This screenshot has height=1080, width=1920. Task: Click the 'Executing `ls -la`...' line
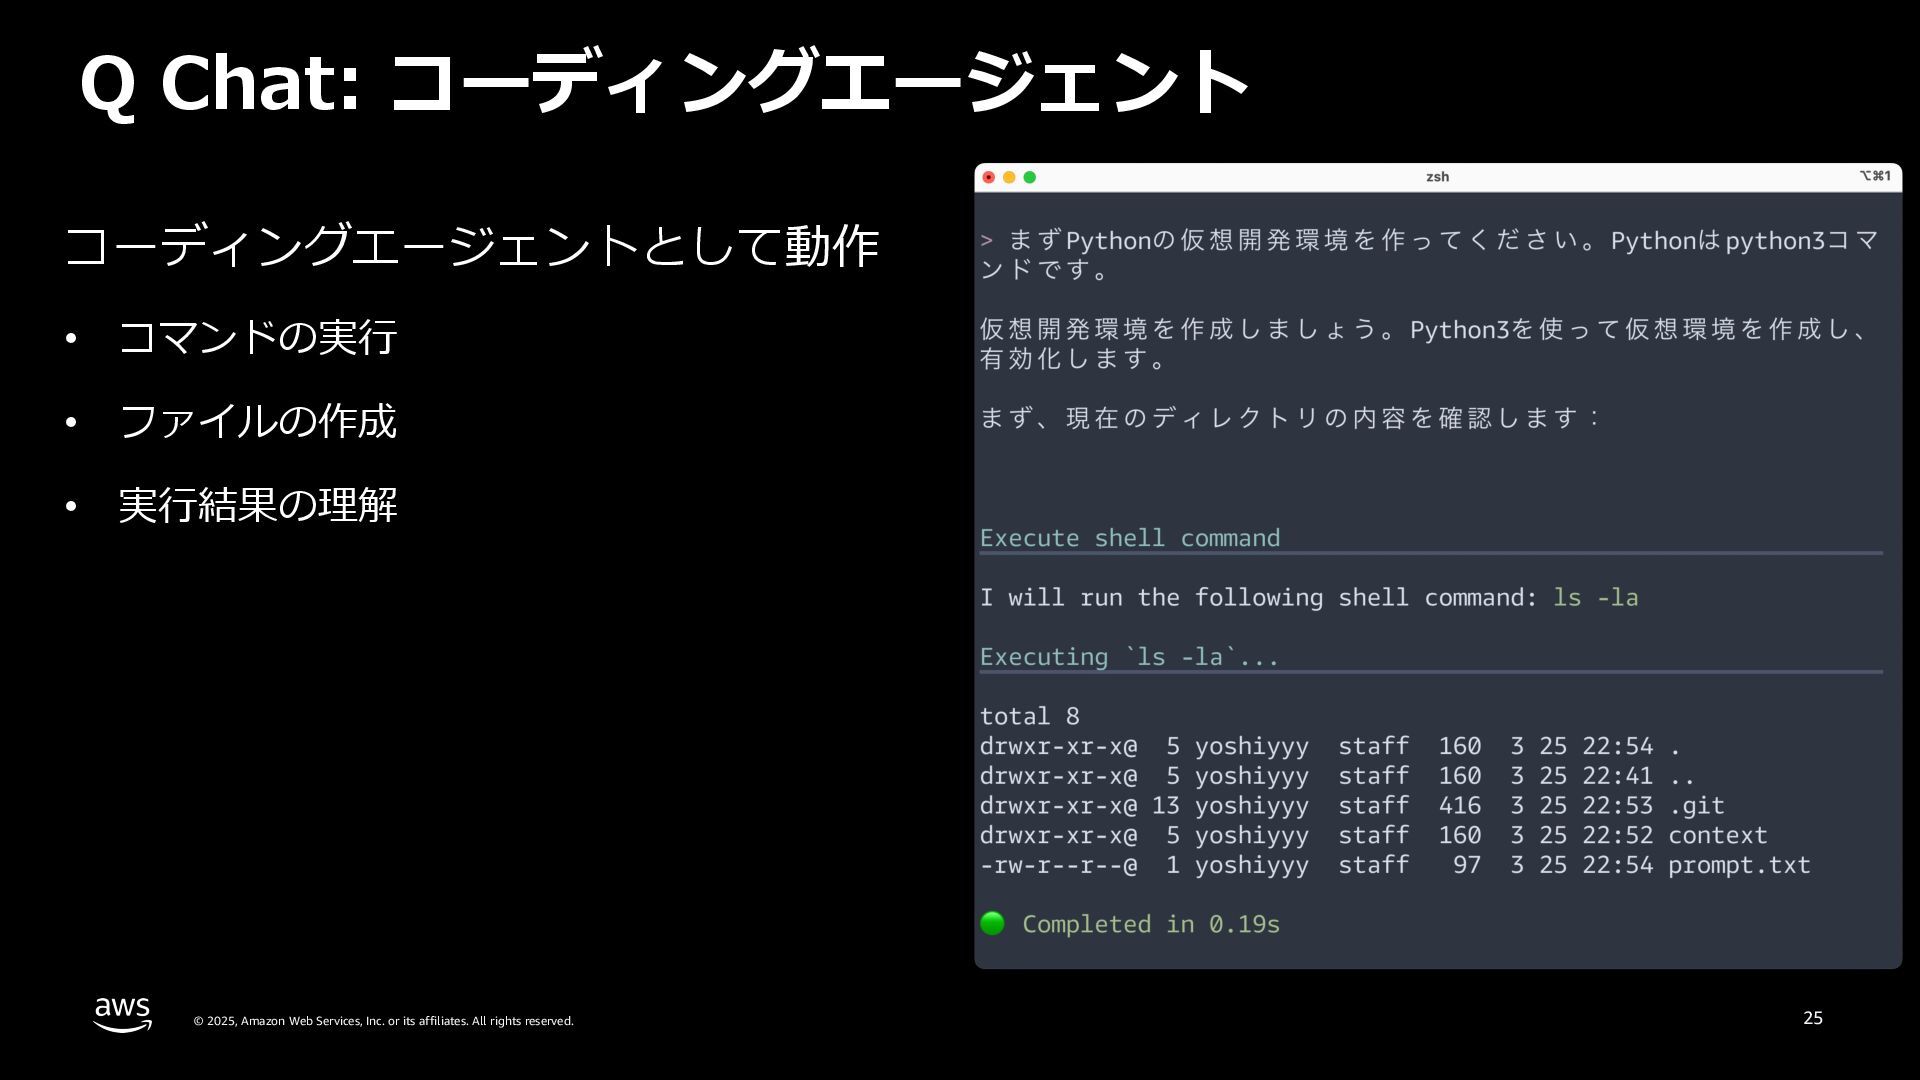pyautogui.click(x=1129, y=657)
